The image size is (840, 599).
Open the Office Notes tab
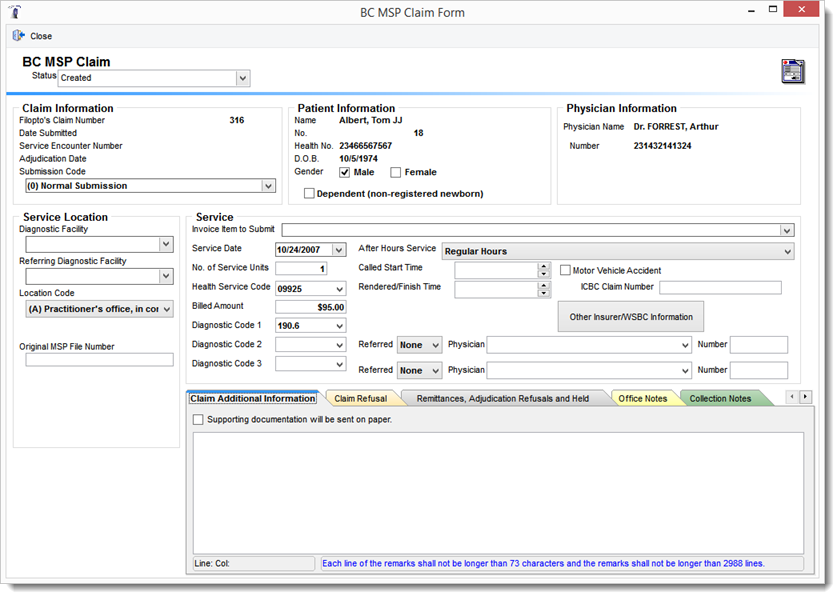[643, 398]
